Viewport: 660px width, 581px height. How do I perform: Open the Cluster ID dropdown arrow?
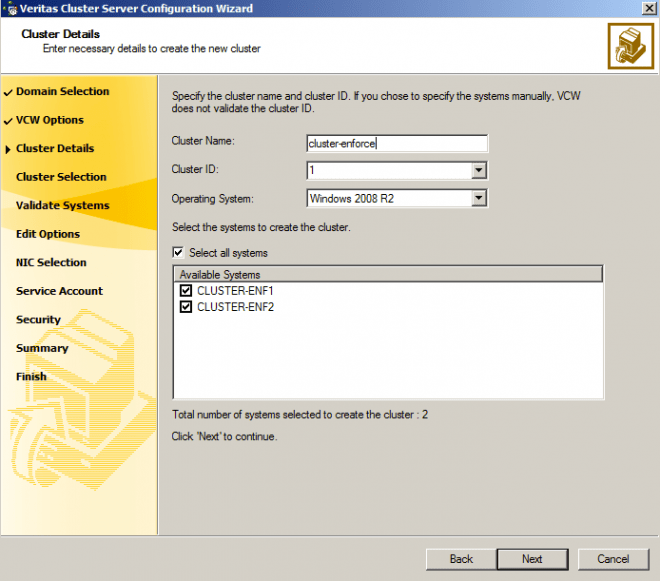(x=479, y=171)
